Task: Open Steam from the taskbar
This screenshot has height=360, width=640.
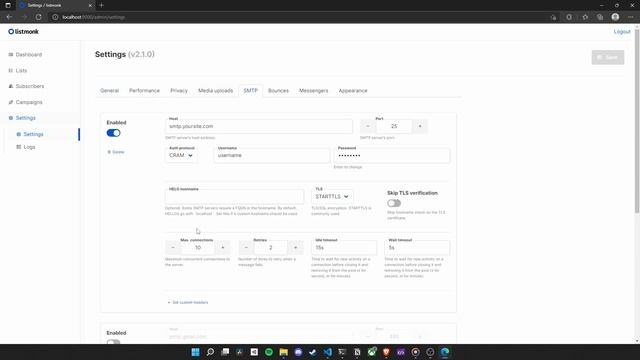Action: [313, 352]
